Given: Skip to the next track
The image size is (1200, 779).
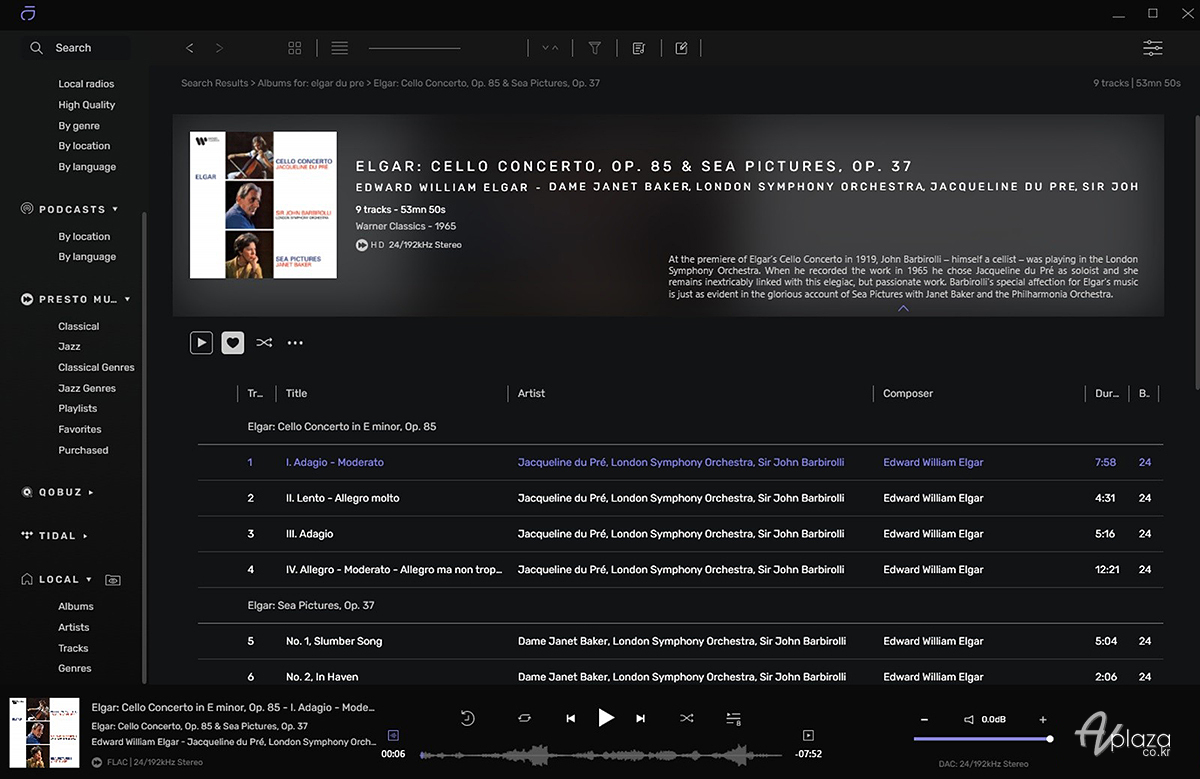Looking at the screenshot, I should 641,718.
